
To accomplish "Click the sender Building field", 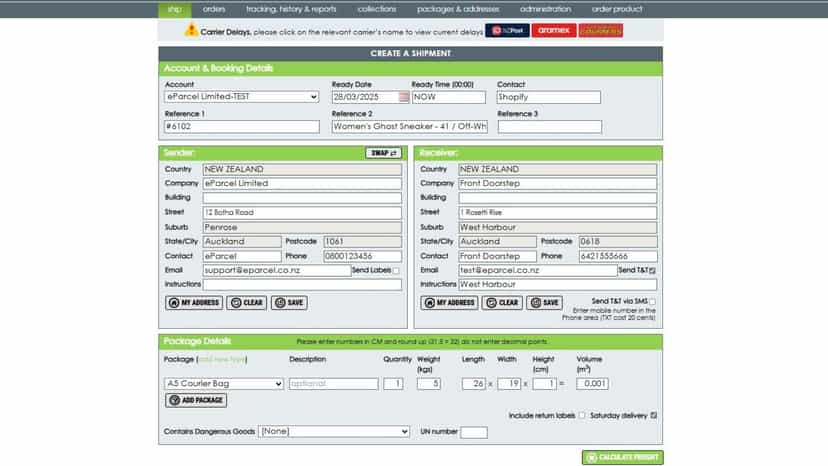I will coord(302,198).
